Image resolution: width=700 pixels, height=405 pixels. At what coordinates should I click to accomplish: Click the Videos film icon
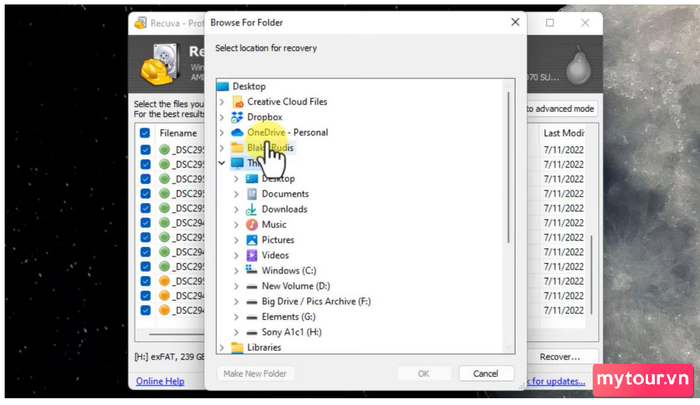click(252, 255)
